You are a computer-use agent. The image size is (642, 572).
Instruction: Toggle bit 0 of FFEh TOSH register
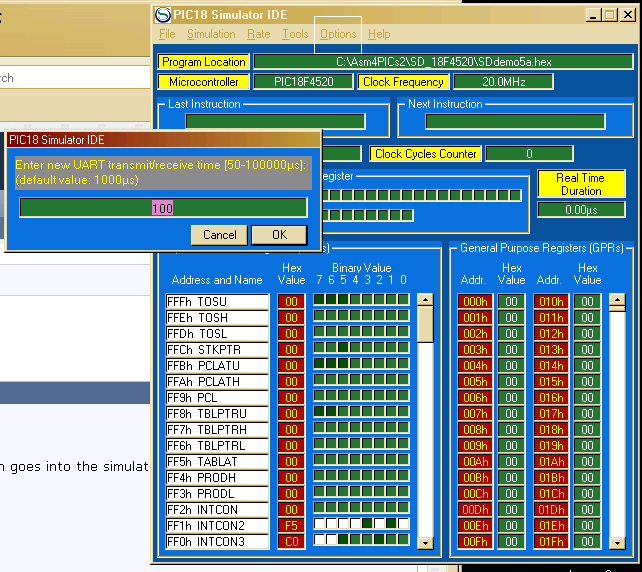(403, 315)
